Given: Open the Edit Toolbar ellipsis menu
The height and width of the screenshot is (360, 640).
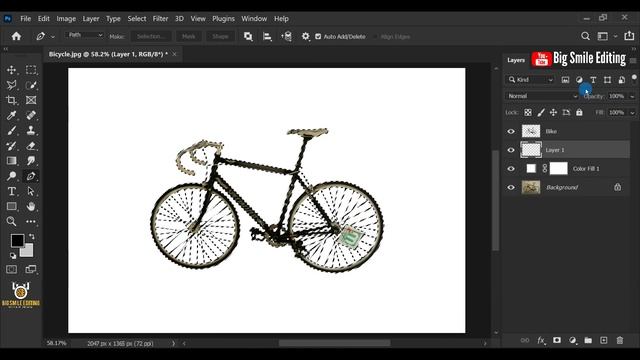Looking at the screenshot, I should tap(31, 221).
